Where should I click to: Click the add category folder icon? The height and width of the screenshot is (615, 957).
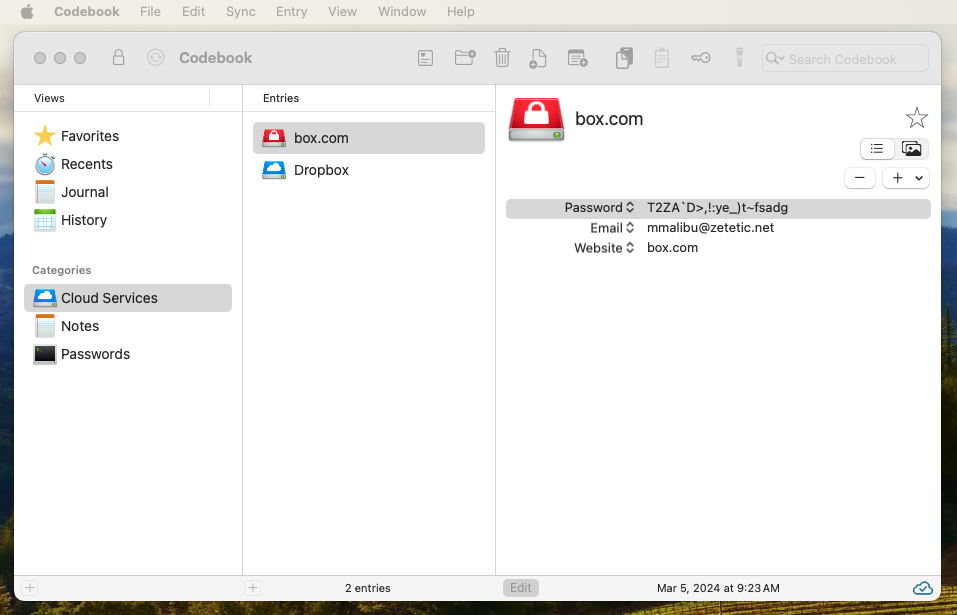(x=465, y=58)
